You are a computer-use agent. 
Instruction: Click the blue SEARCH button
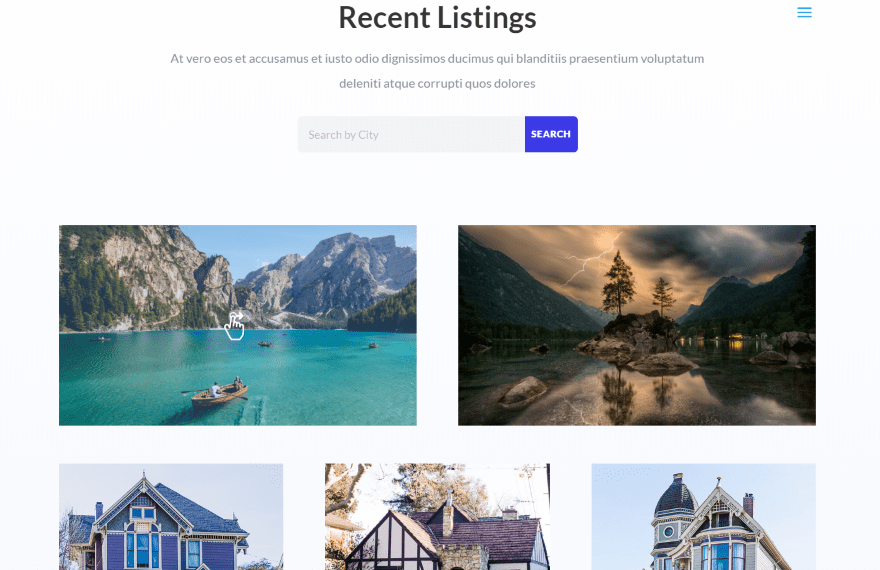(551, 134)
